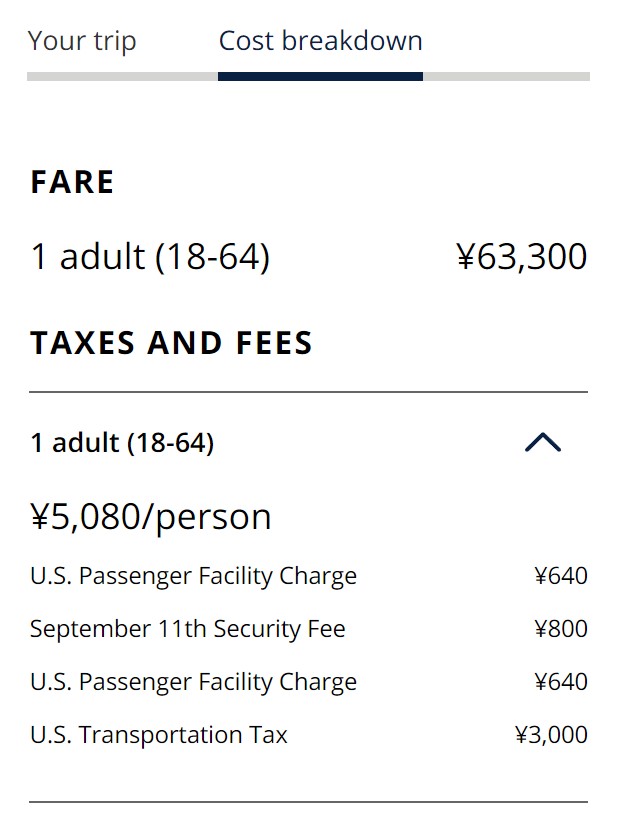Click the dark underline beneath Cost breakdown

tap(320, 76)
